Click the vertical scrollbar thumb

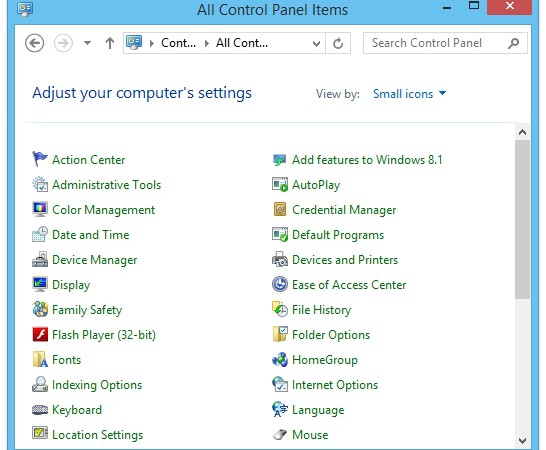(522, 219)
